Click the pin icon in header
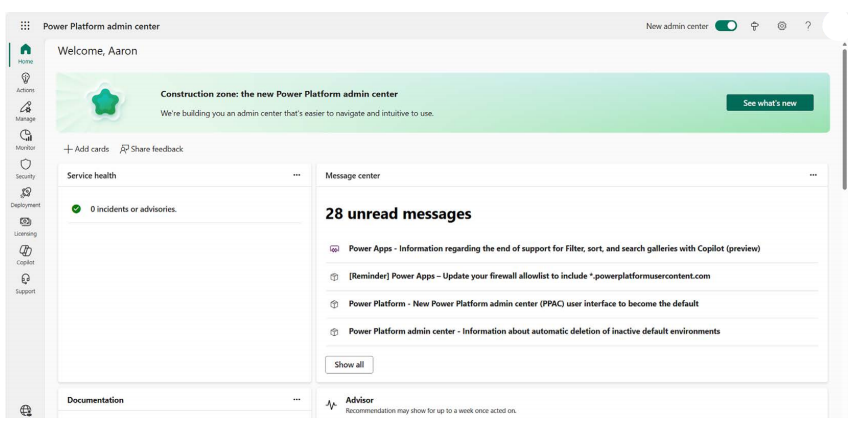The width and height of the screenshot is (863, 433). pyautogui.click(x=755, y=26)
